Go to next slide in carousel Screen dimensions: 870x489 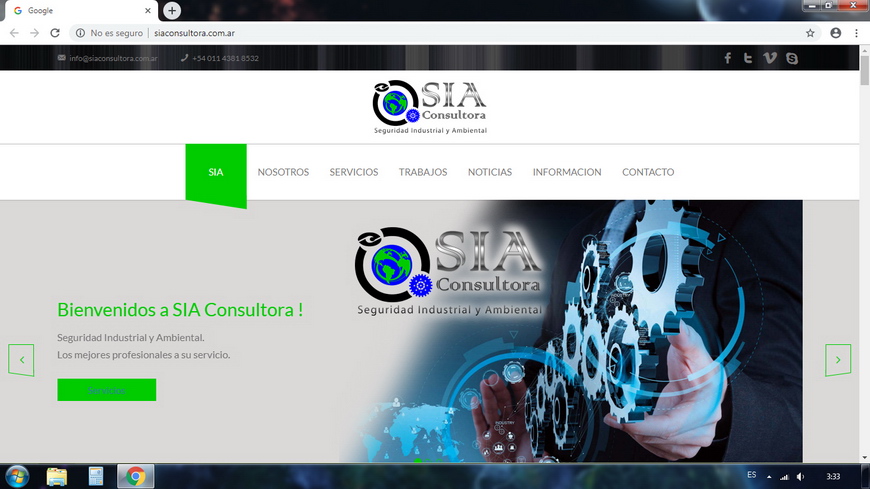pos(838,360)
